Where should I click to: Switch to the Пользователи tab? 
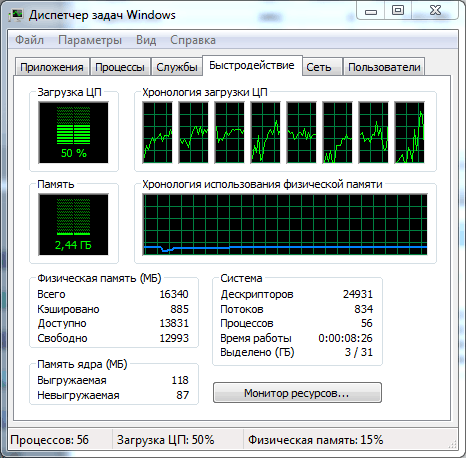tap(384, 67)
